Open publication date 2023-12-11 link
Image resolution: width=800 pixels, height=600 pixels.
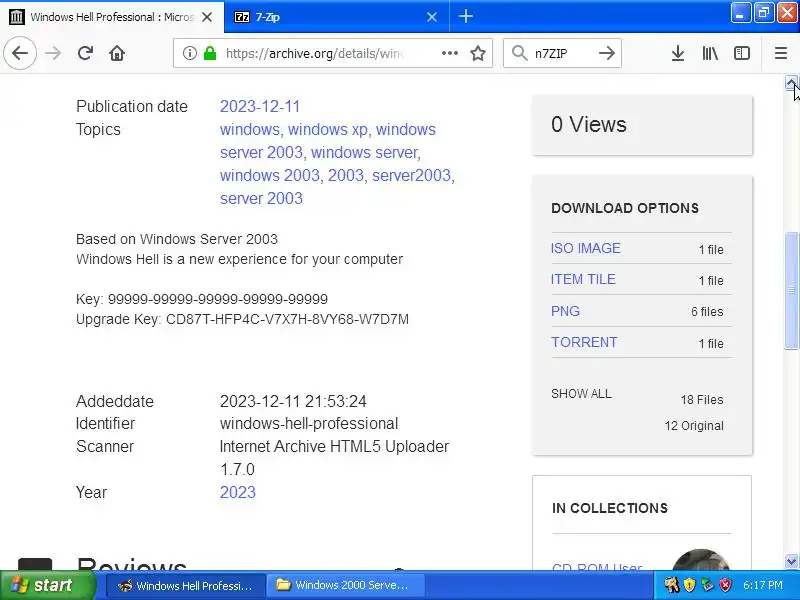(260, 106)
